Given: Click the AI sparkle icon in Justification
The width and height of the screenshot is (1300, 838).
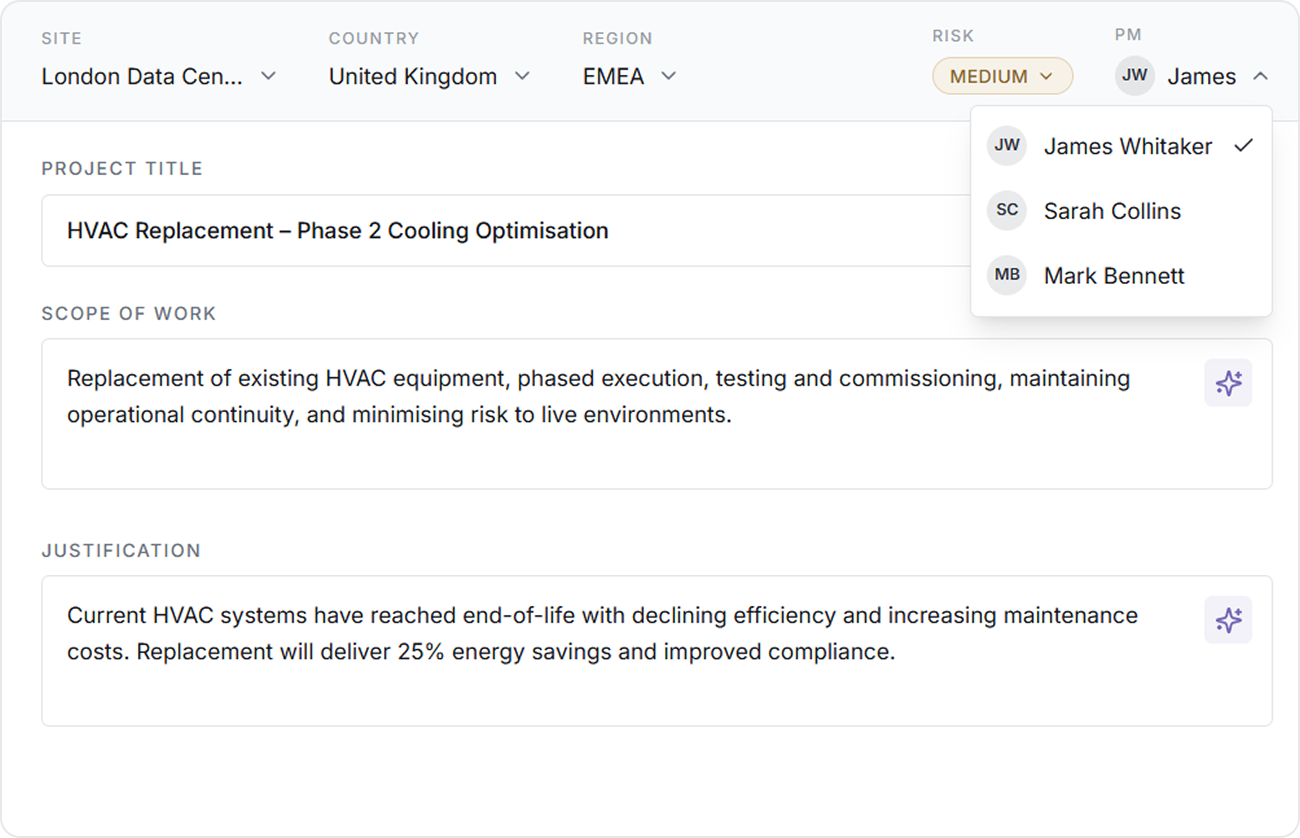Looking at the screenshot, I should (1228, 620).
